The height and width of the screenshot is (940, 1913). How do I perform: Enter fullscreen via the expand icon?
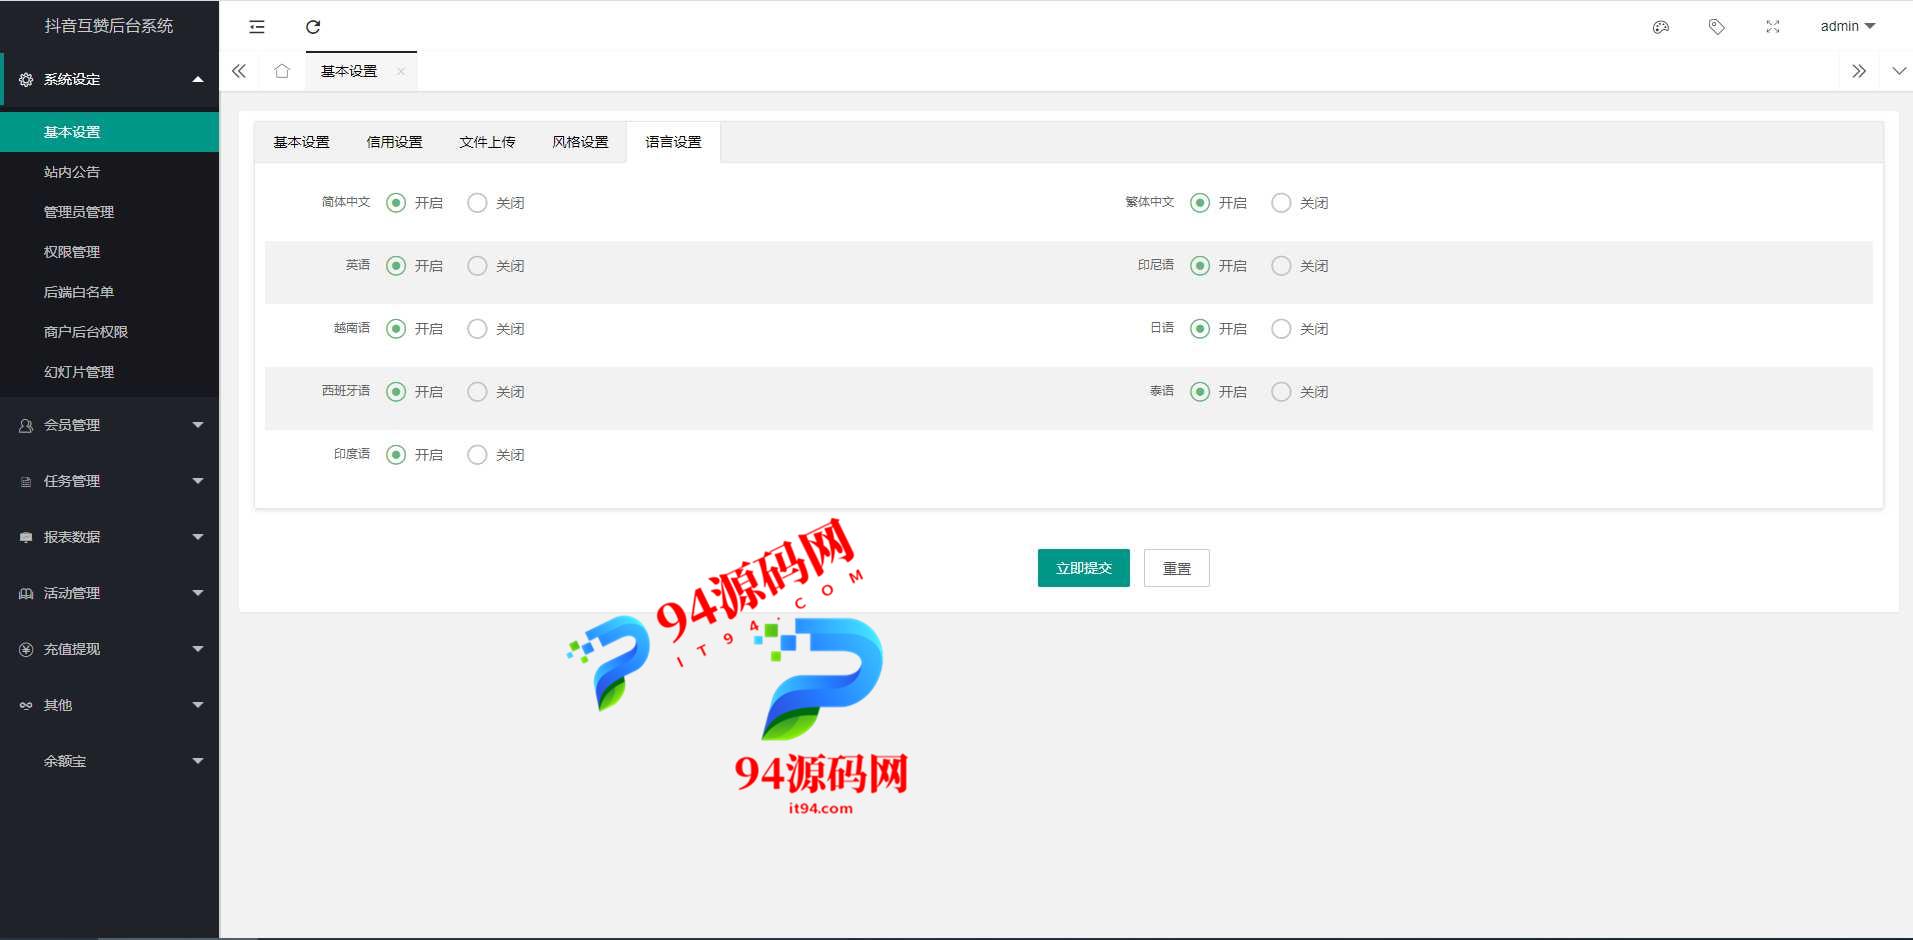1773,27
